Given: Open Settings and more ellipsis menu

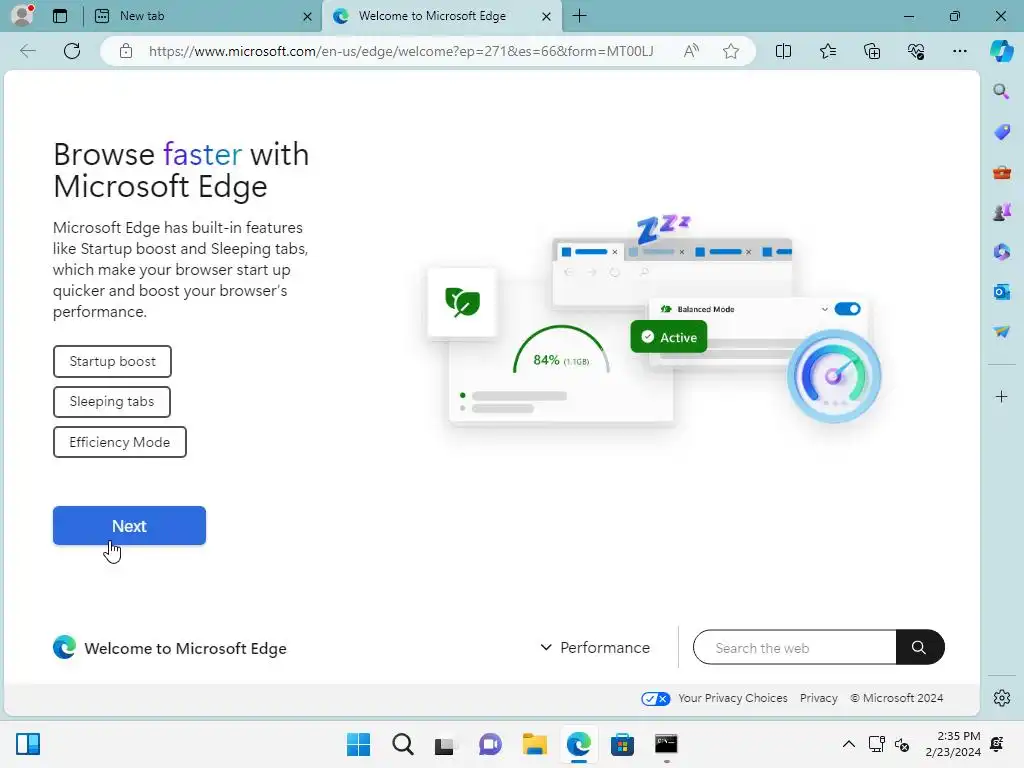Looking at the screenshot, I should coord(959,51).
